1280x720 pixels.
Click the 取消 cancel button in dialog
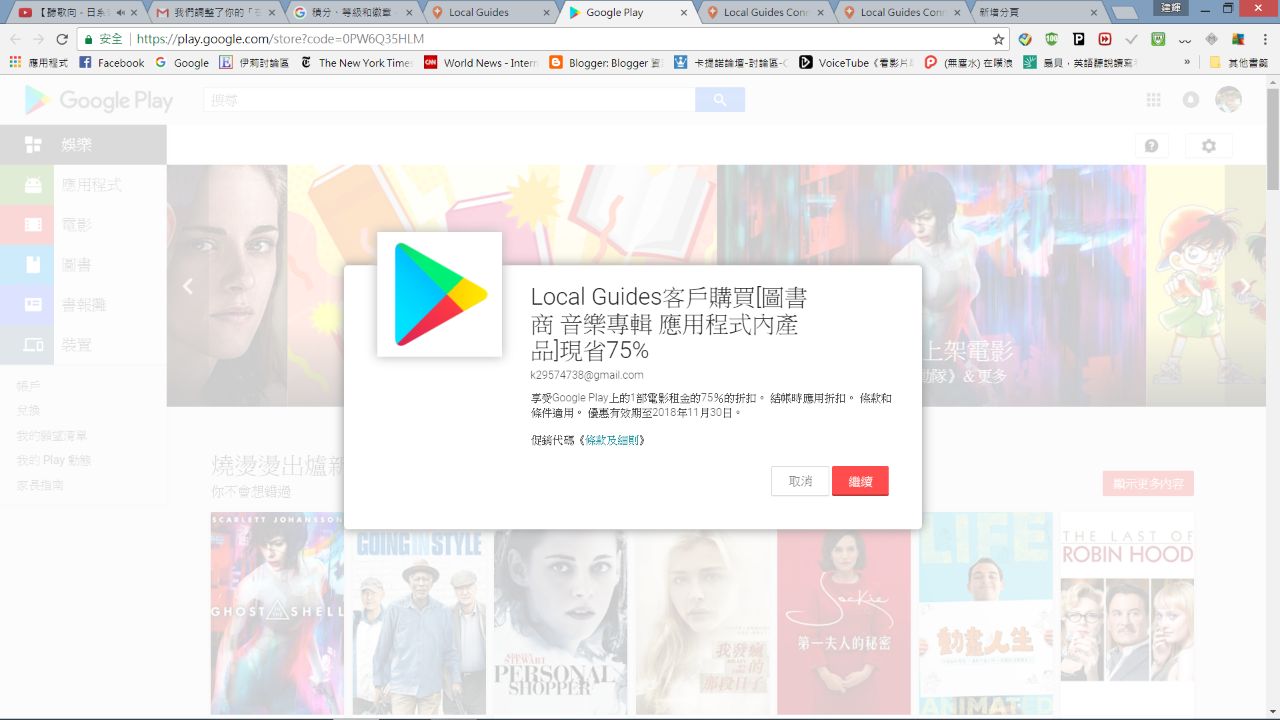coord(800,481)
